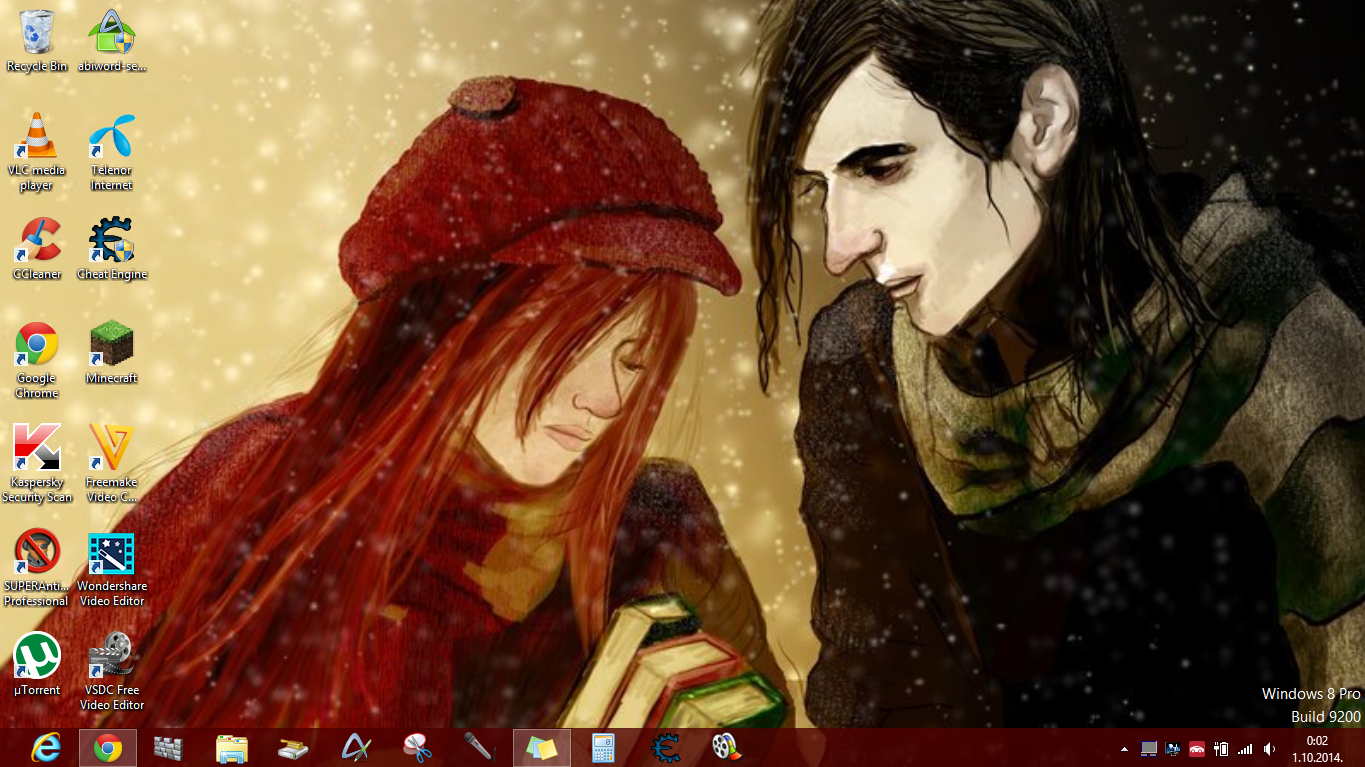Select the Kaspersky Security Scan shortcut
1365x767 pixels.
coord(37,464)
